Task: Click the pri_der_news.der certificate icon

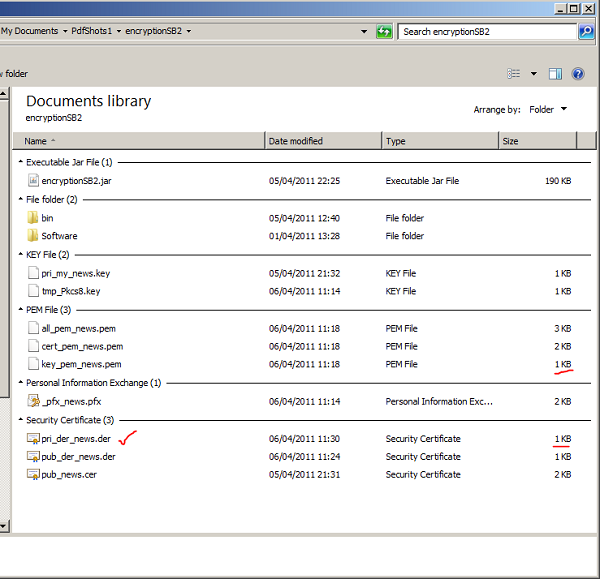Action: (x=33, y=438)
